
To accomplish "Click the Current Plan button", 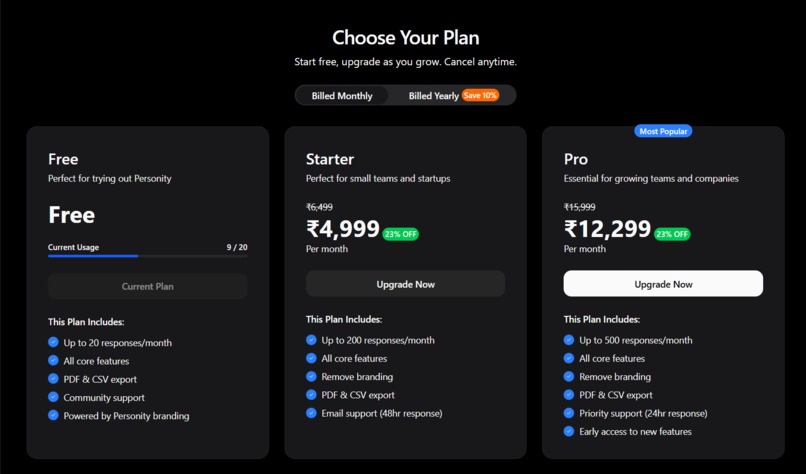I will pyautogui.click(x=148, y=286).
